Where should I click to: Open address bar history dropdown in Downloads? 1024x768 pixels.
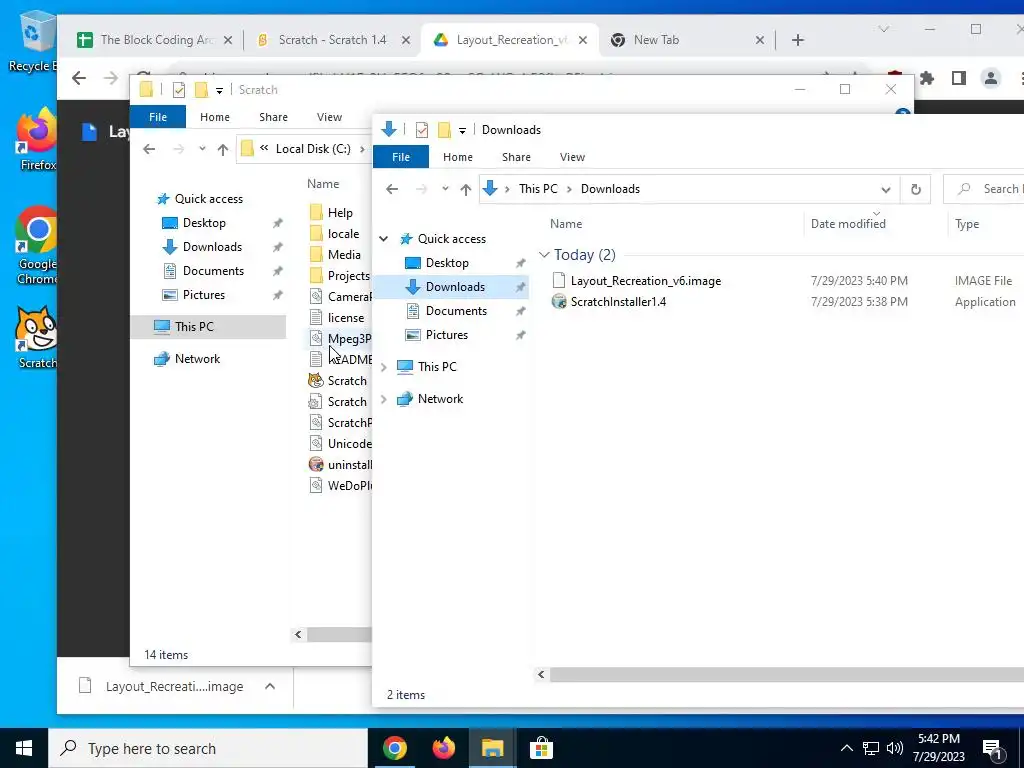(x=886, y=189)
